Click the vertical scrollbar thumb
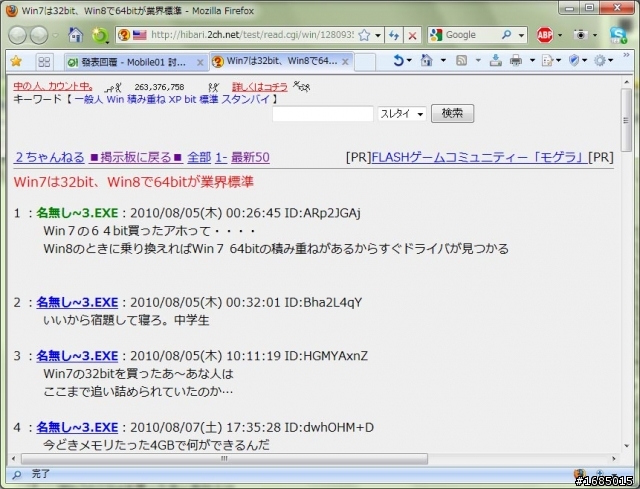This screenshot has height=489, width=640. [x=626, y=120]
